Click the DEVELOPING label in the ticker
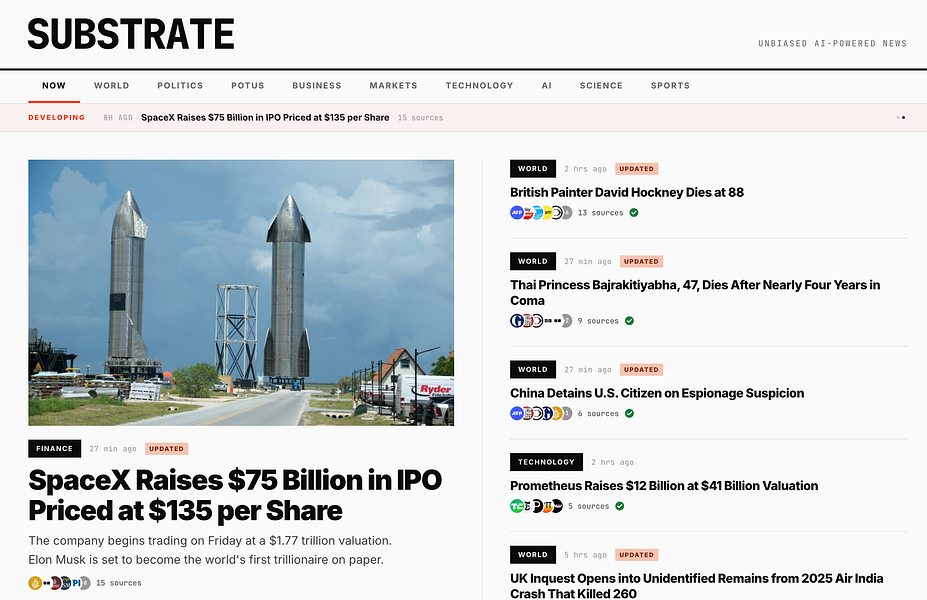The width and height of the screenshot is (927, 600). tap(57, 118)
